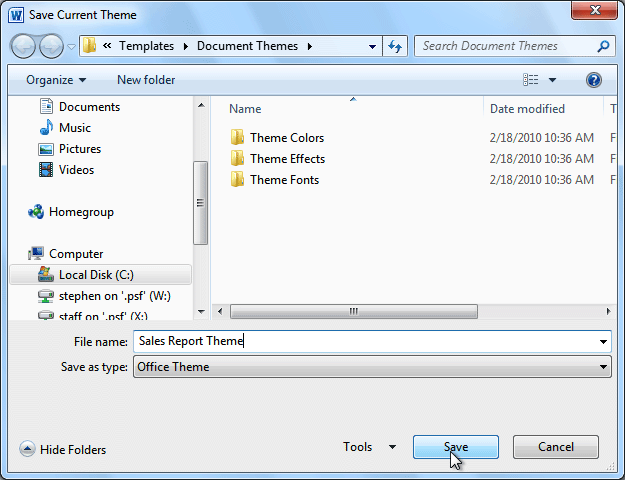This screenshot has height=480, width=625.
Task: Click the navigation pane scrollbar thumb
Action: 200,203
